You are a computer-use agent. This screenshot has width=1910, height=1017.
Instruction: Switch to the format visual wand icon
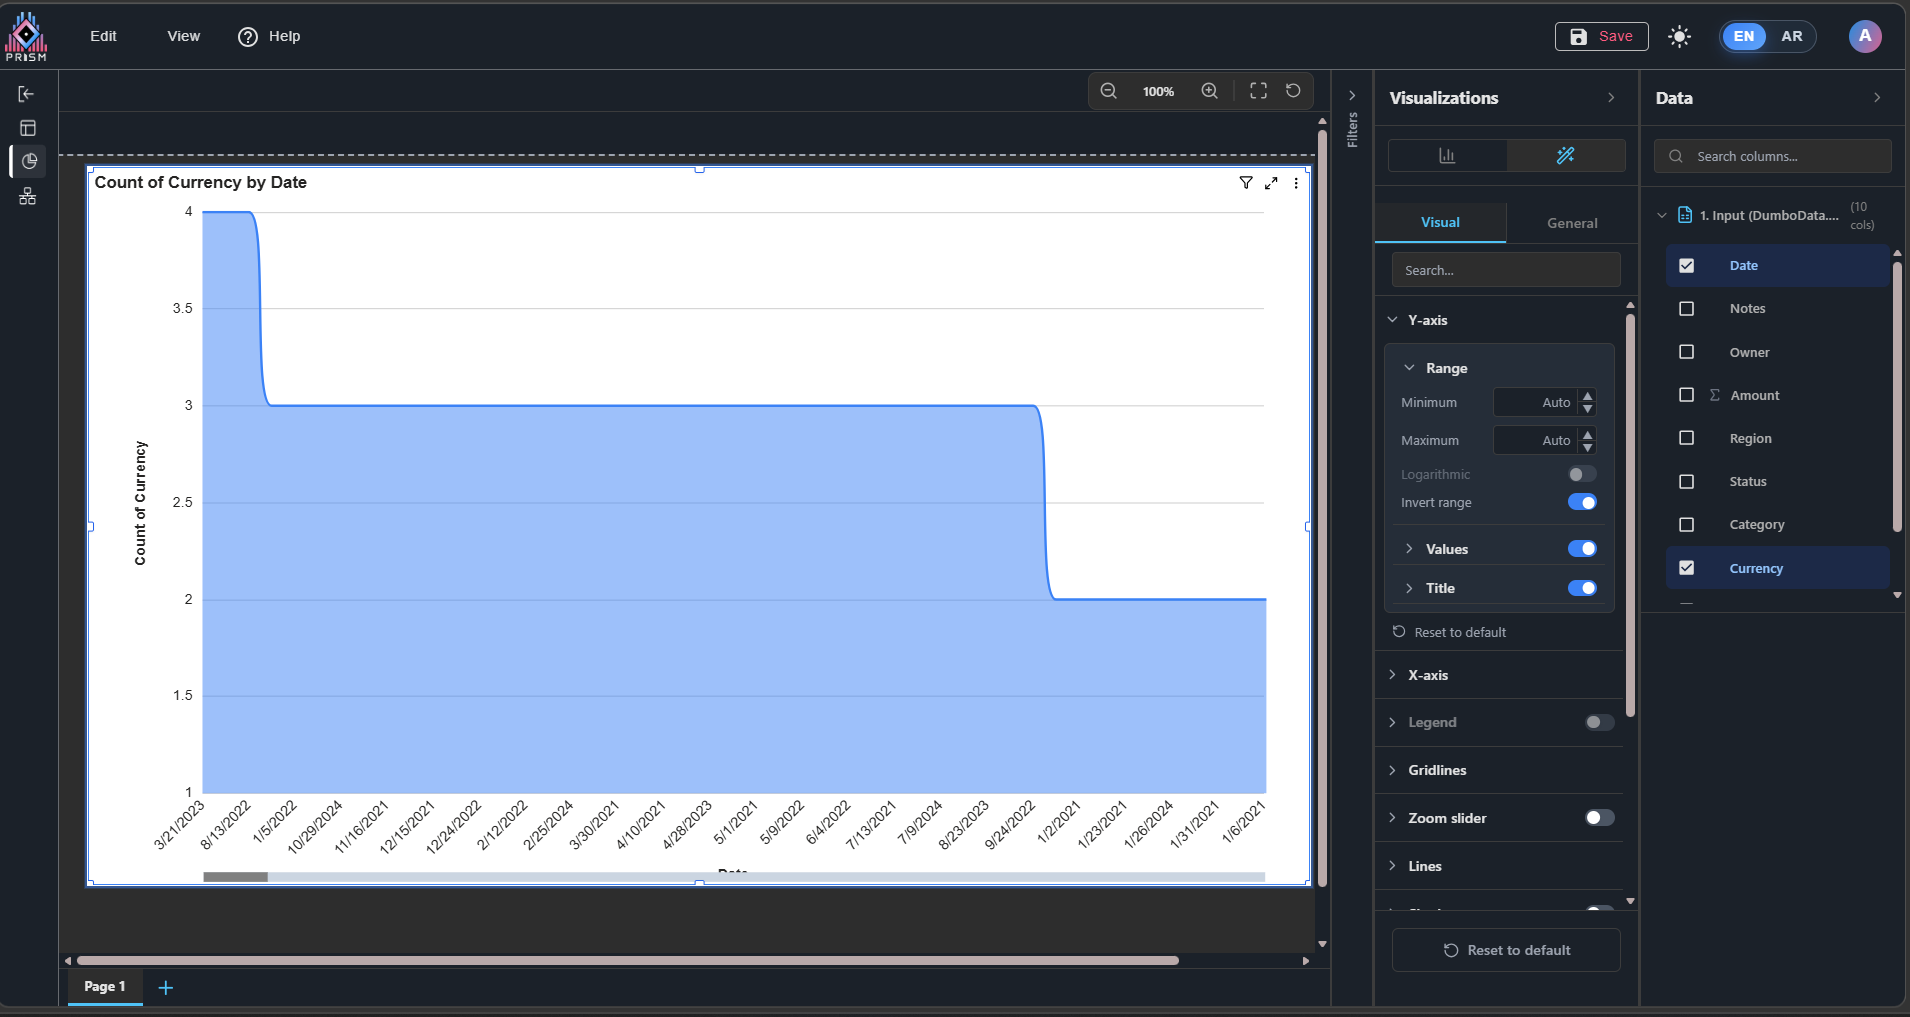pyautogui.click(x=1565, y=156)
